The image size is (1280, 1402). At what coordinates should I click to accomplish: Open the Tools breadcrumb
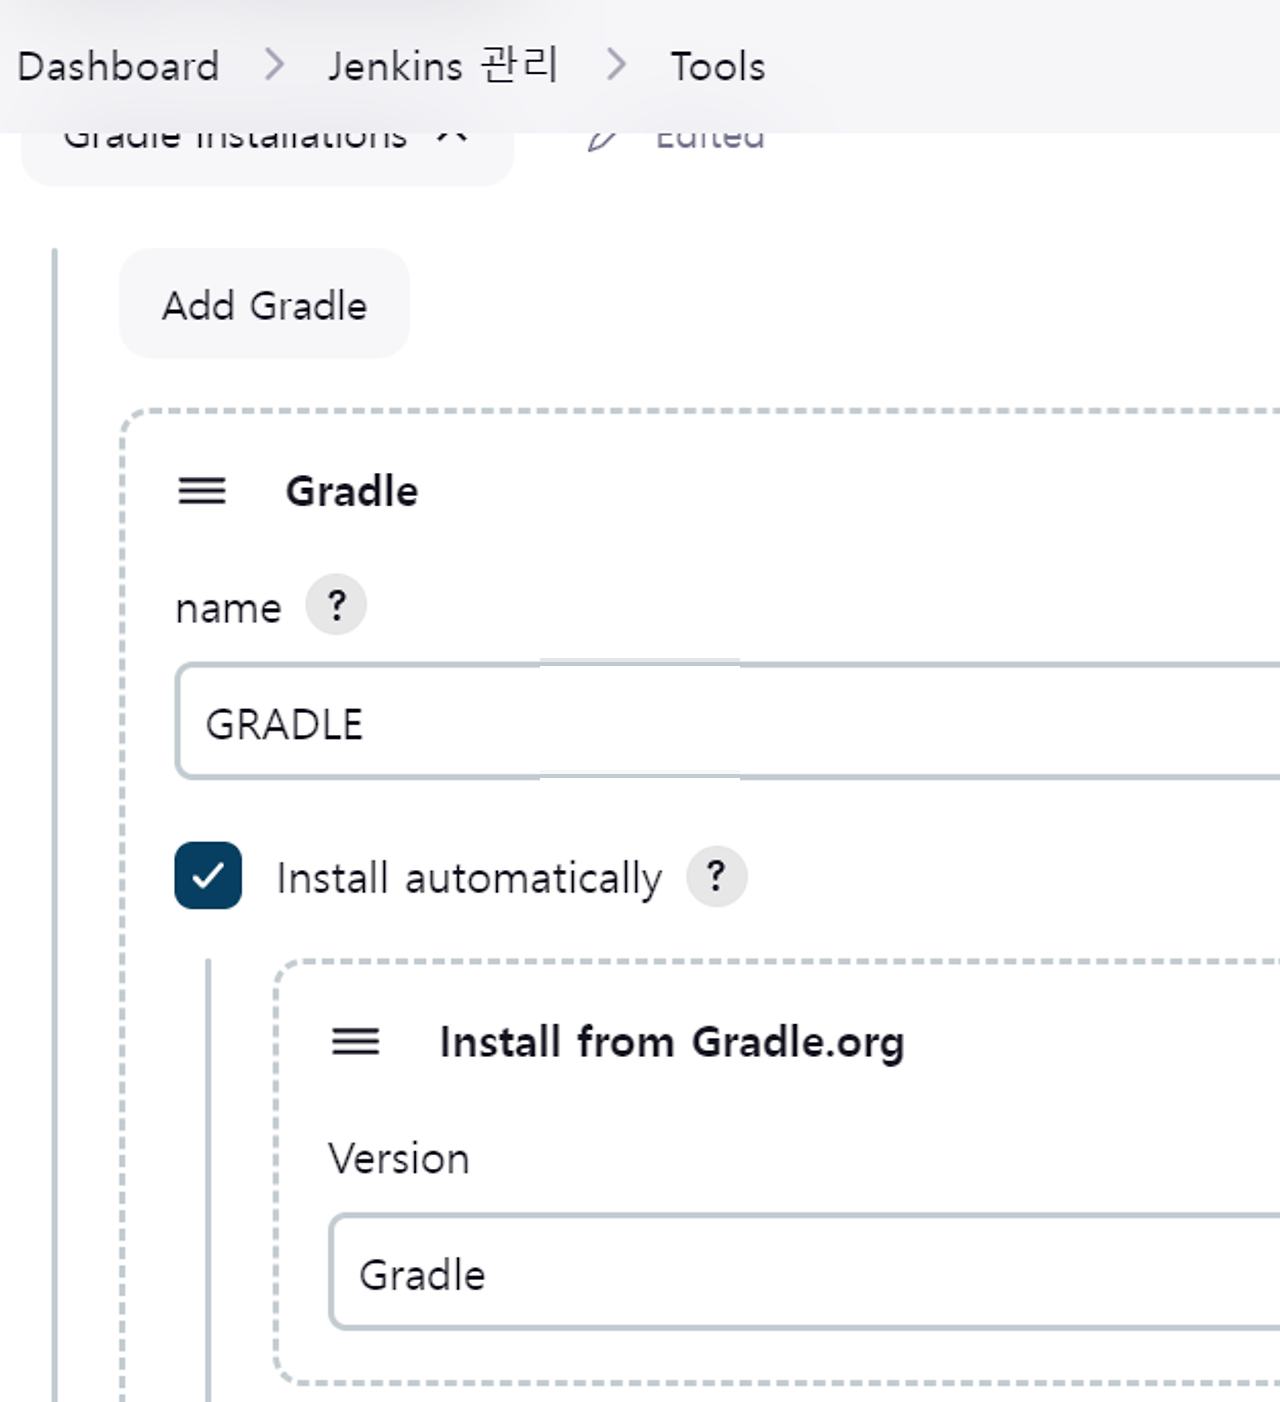point(717,67)
